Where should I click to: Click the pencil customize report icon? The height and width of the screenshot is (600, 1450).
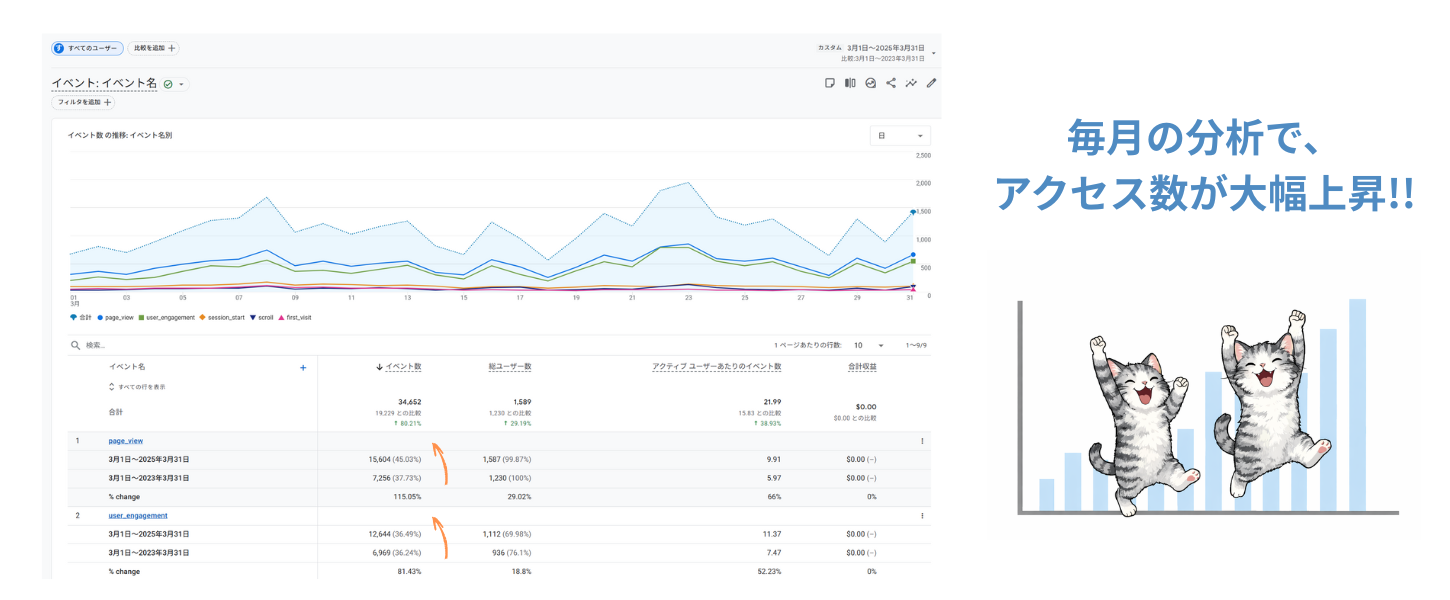coord(932,83)
